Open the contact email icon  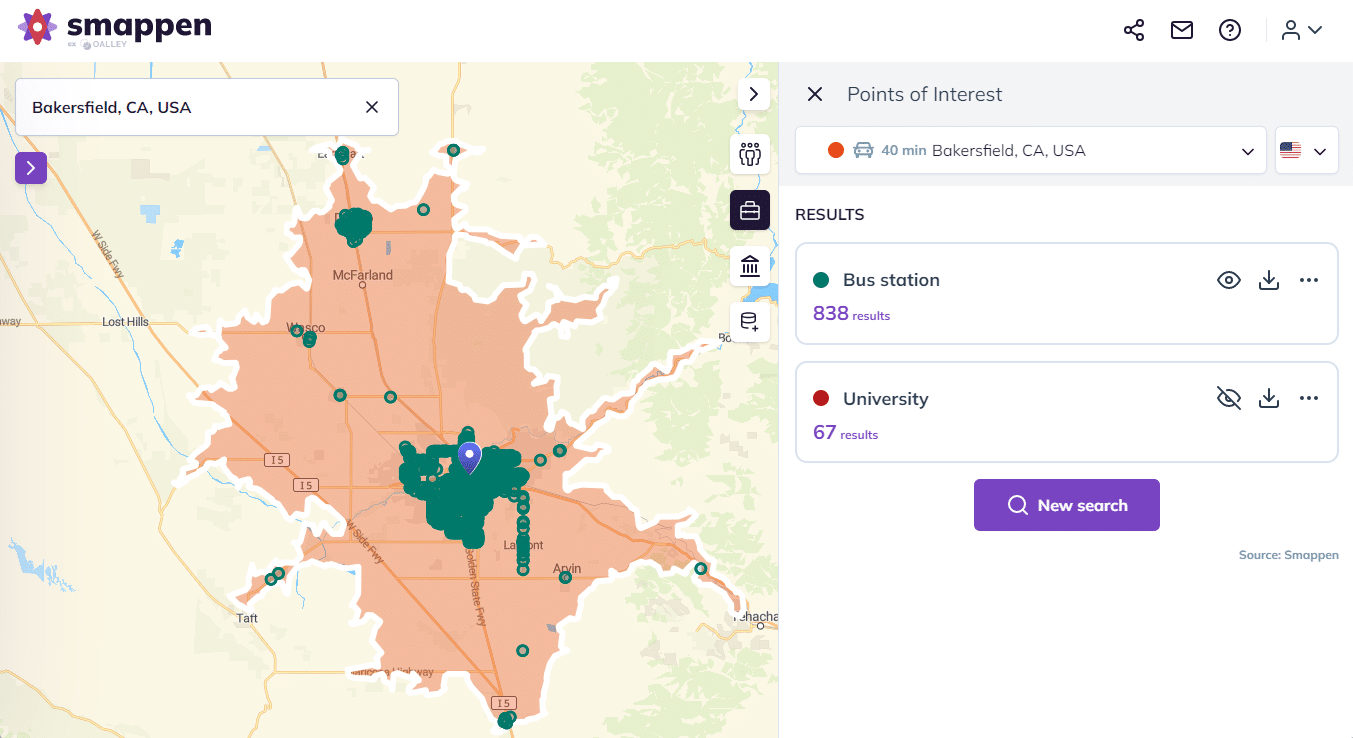click(x=1181, y=30)
